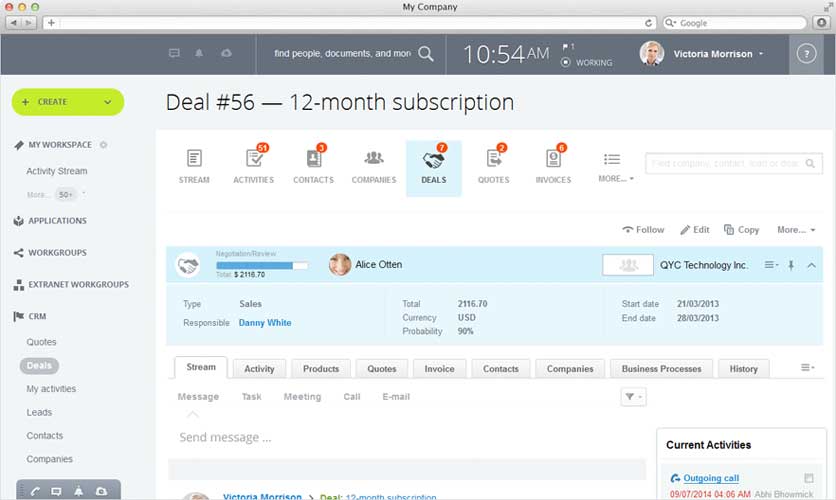The height and width of the screenshot is (500, 836).
Task: Follow this deal
Action: [x=643, y=230]
